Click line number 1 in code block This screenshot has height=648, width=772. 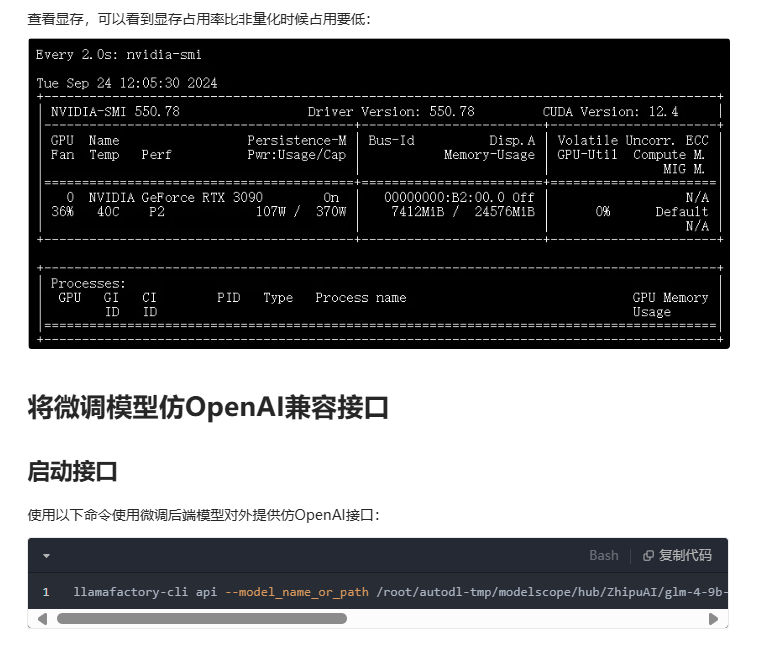[46, 592]
